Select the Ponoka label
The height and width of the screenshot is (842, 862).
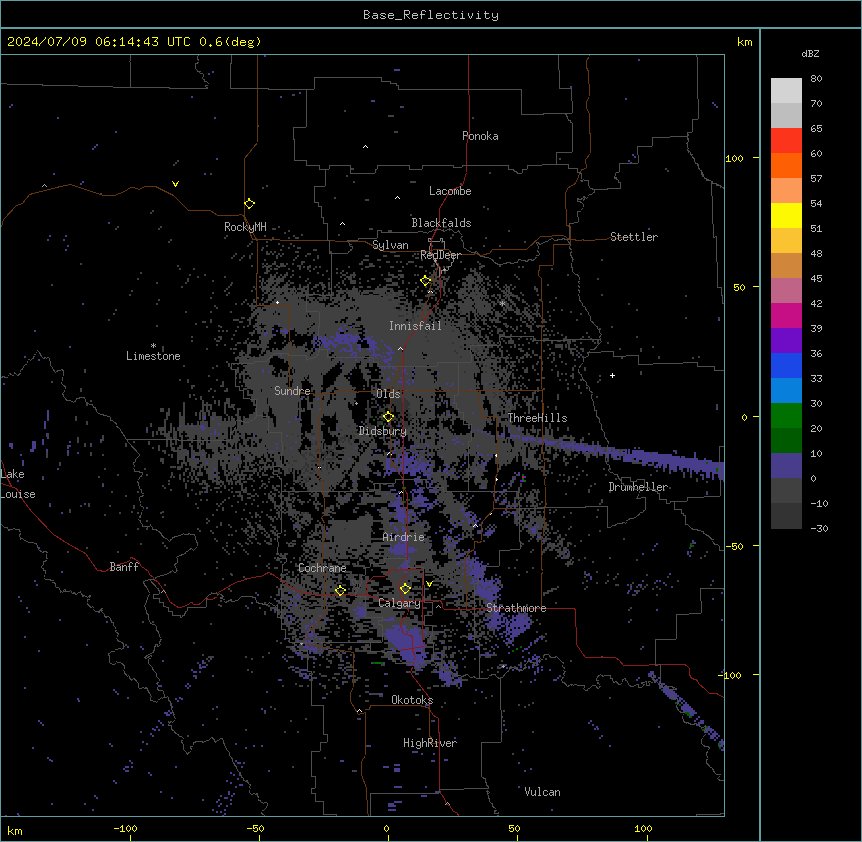[x=480, y=136]
